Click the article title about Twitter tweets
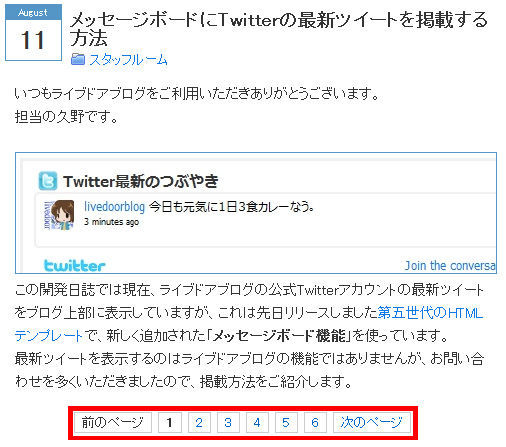The width and height of the screenshot is (506, 447). coord(279,29)
